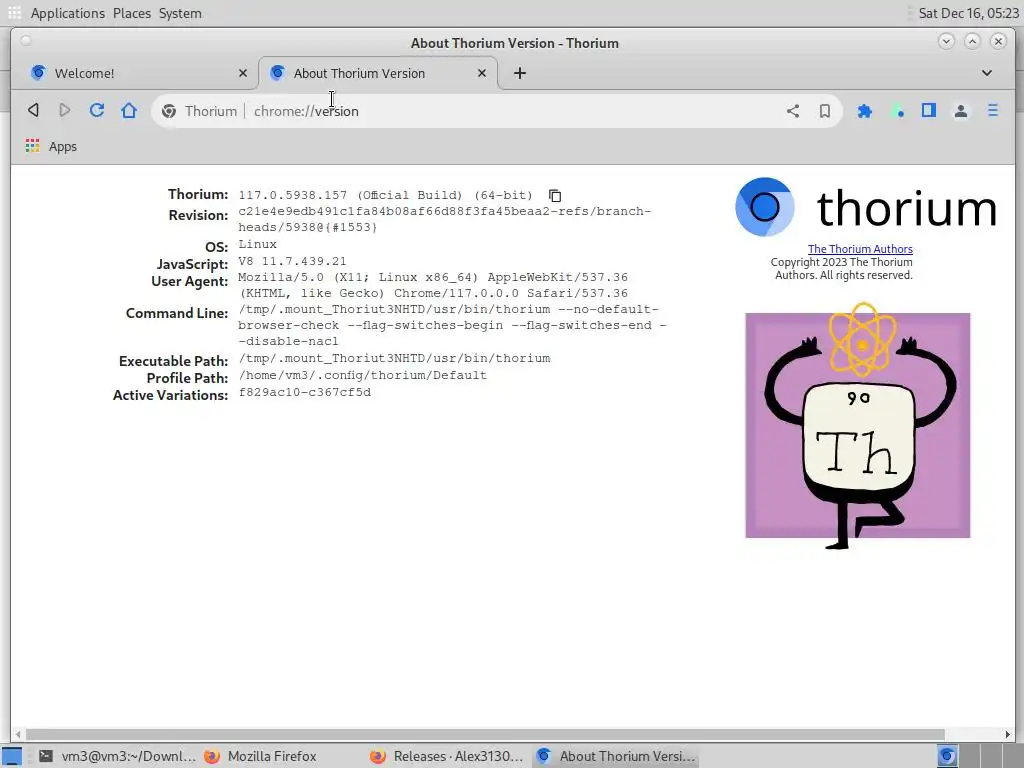Open the home page
Screen dimensions: 1024x768
click(x=129, y=110)
